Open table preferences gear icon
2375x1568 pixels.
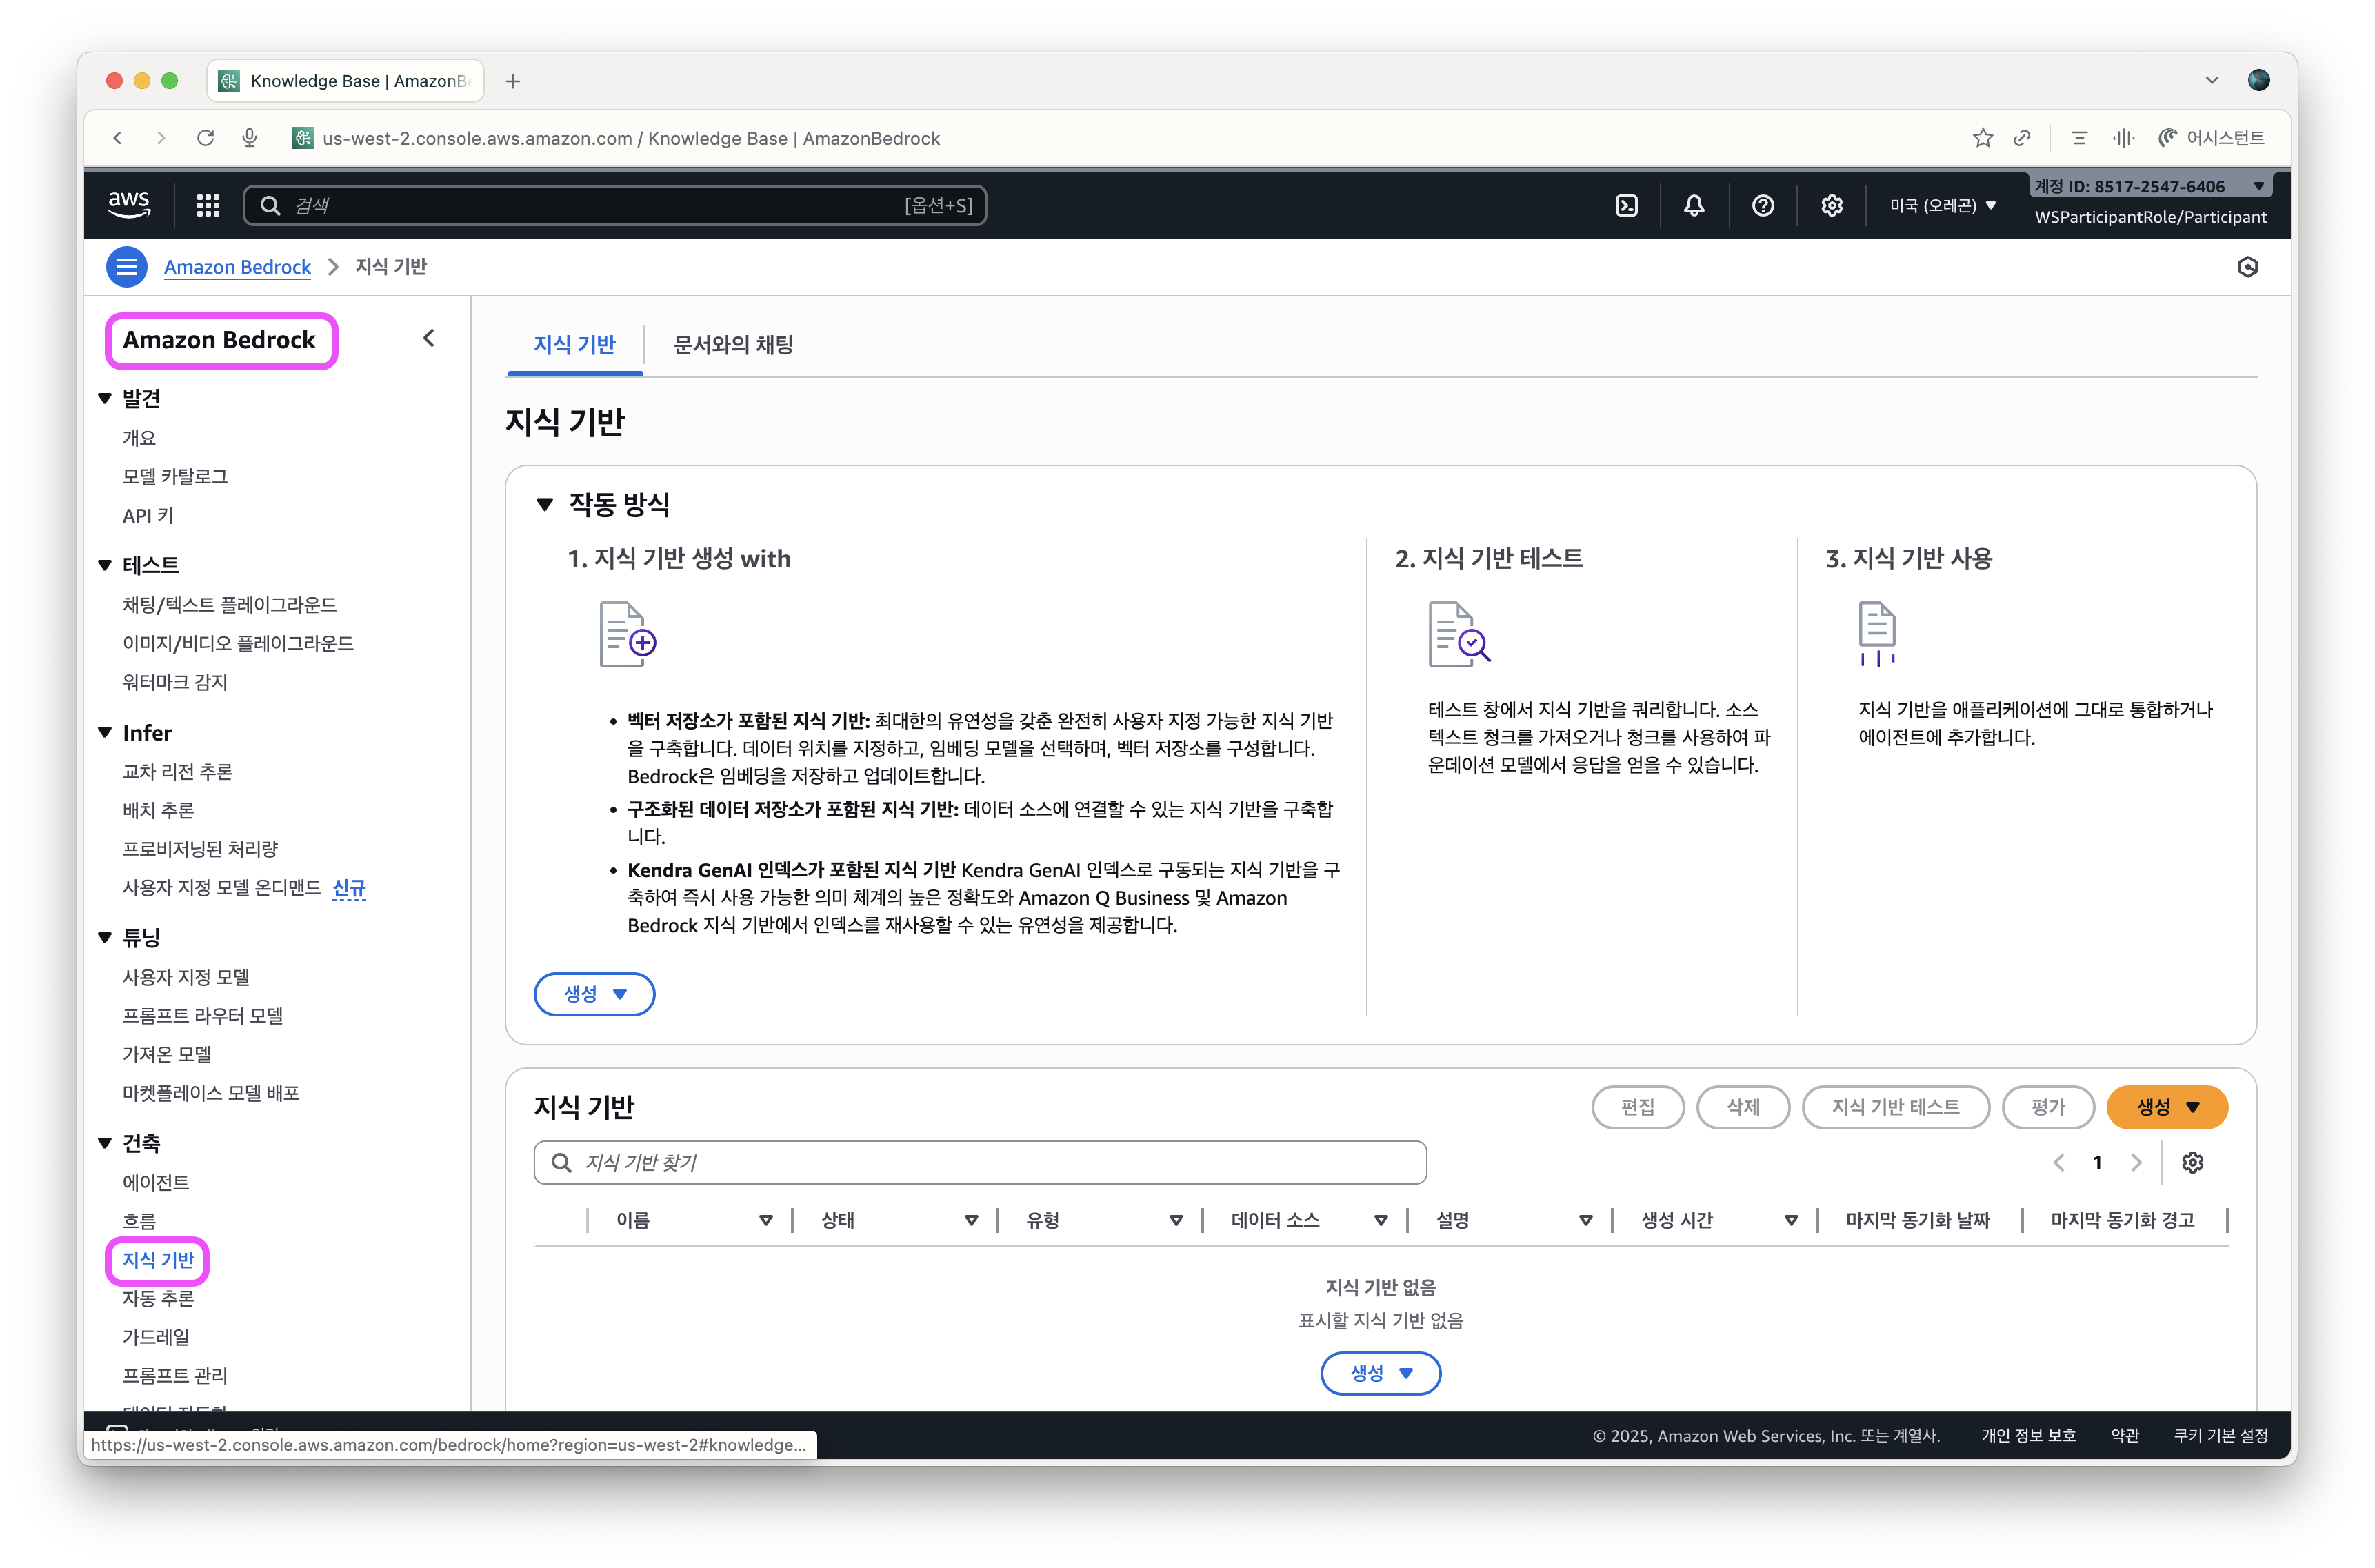(x=2192, y=1162)
